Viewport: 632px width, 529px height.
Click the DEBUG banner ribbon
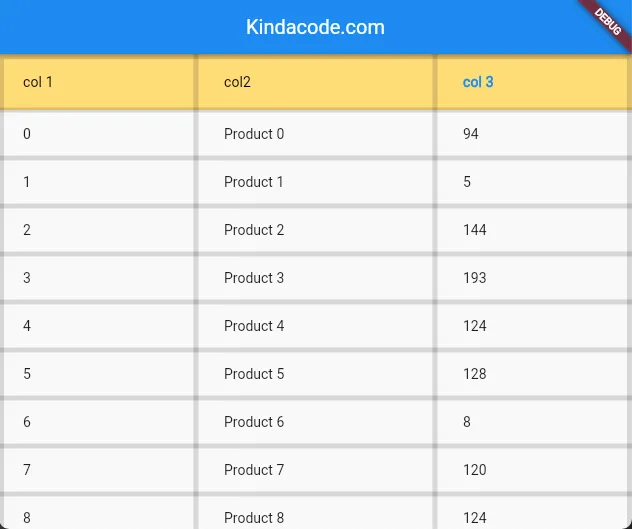tap(607, 21)
